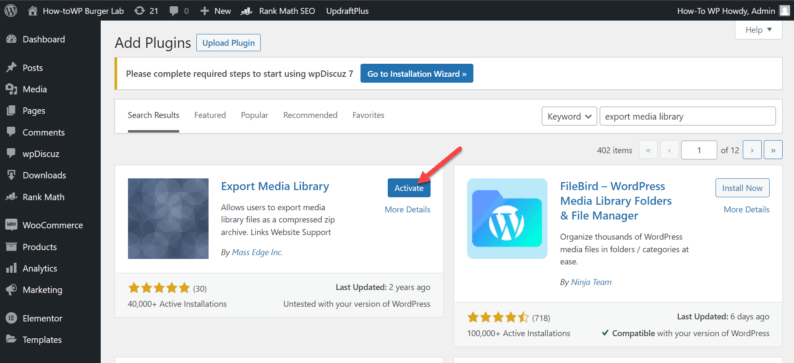Click the Comments icon in the sidebar
The image size is (794, 363).
tap(11, 132)
